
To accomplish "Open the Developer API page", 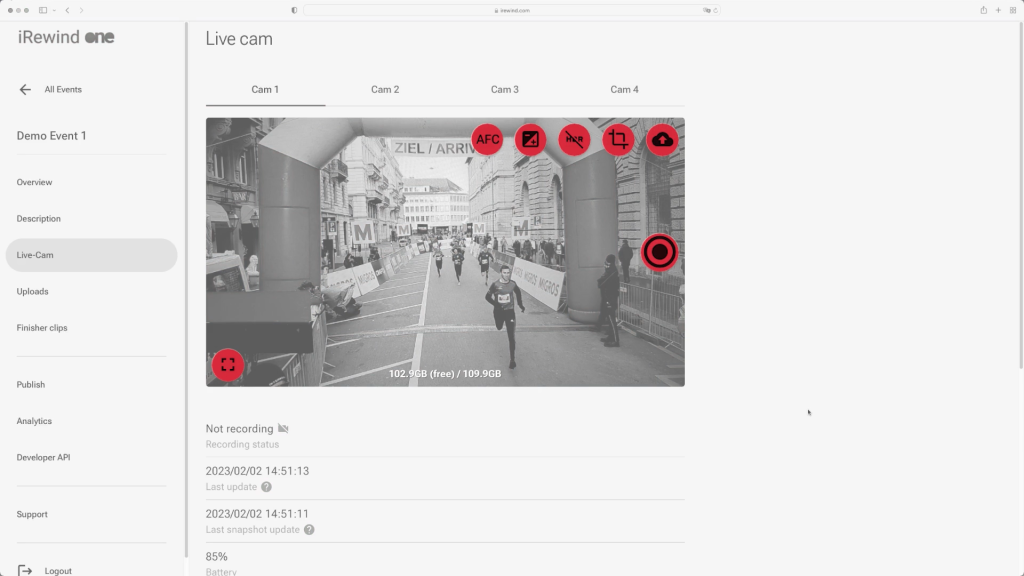I will 43,457.
